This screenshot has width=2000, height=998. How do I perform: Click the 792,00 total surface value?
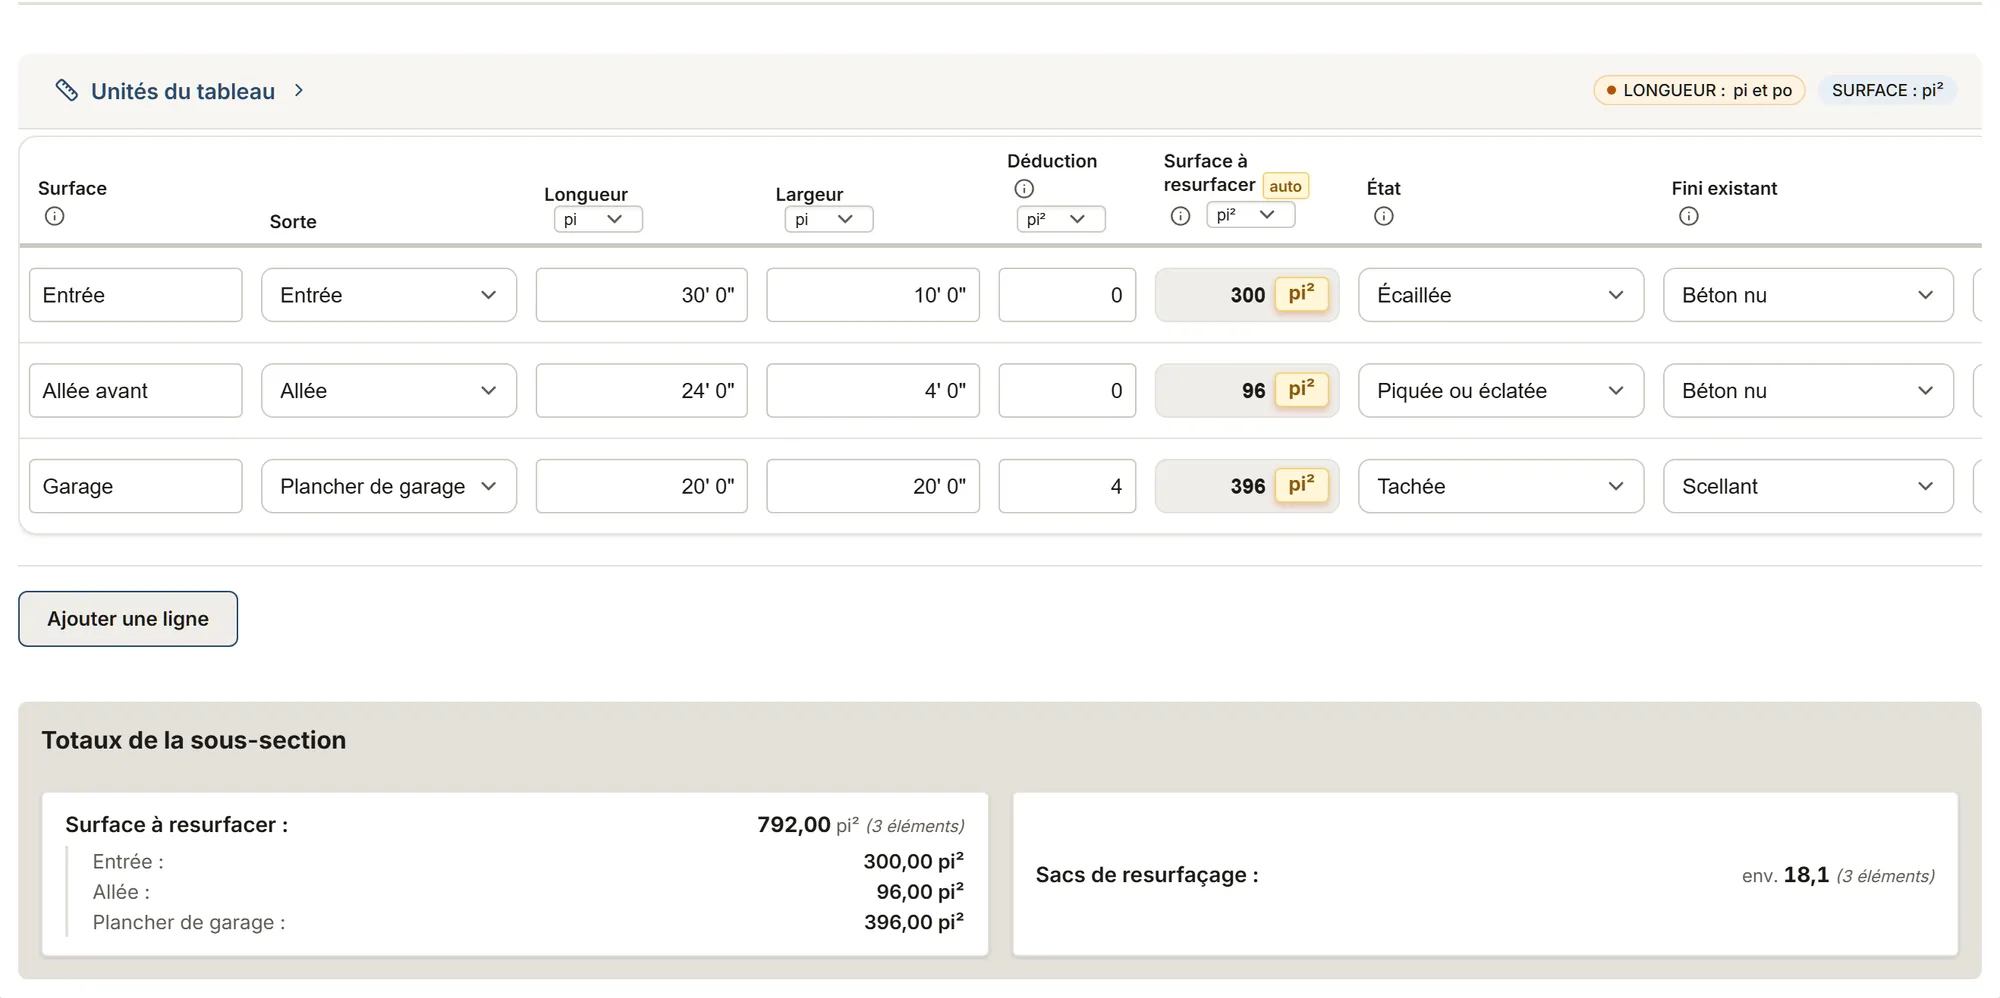794,825
